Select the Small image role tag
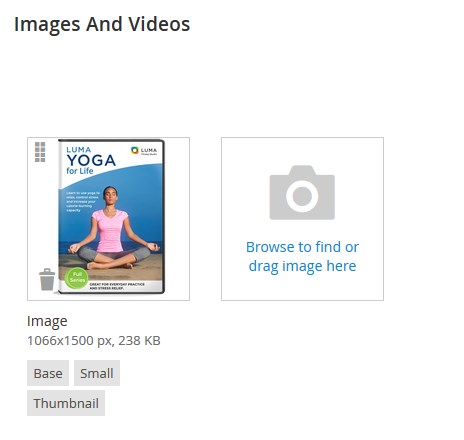The image size is (464, 440). pyautogui.click(x=97, y=373)
